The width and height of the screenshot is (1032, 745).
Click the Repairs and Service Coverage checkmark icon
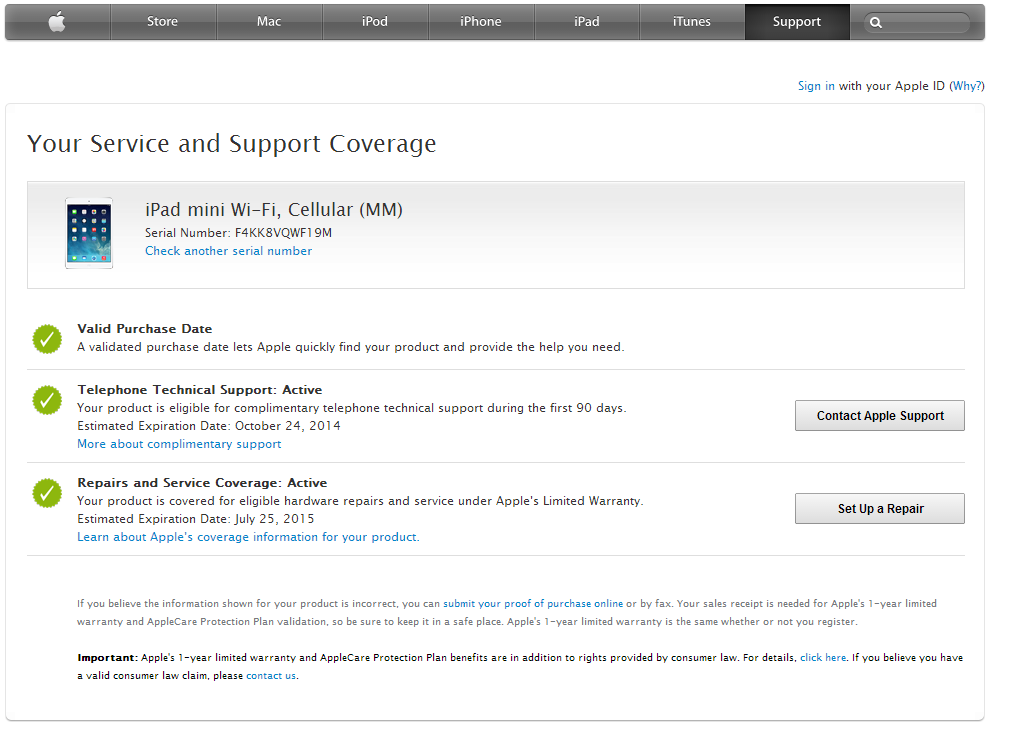coord(47,493)
